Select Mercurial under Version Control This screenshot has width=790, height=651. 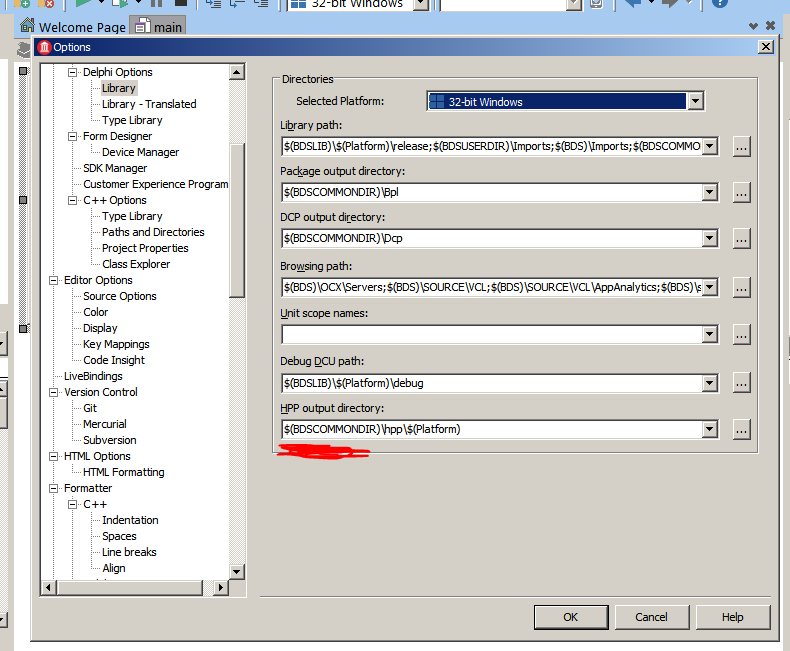click(x=105, y=424)
